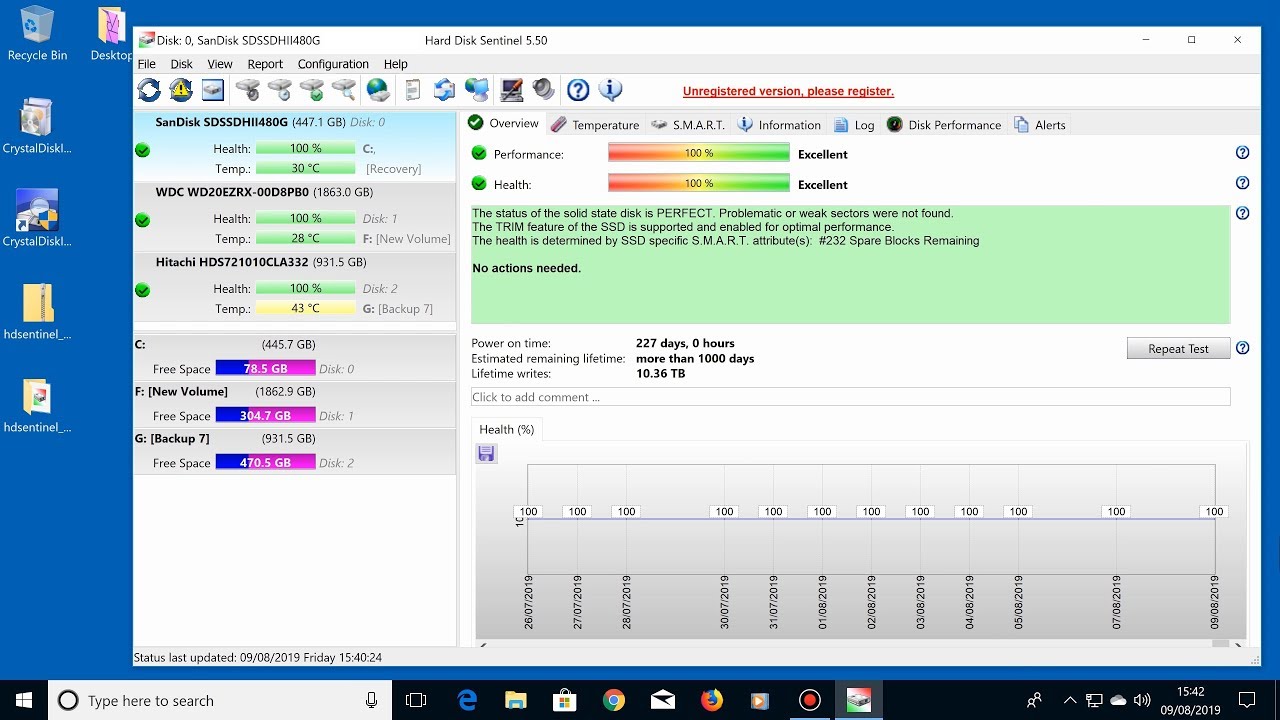Viewport: 1280px width, 720px height.
Task: Open the warning report toolbar icon
Action: tap(181, 90)
